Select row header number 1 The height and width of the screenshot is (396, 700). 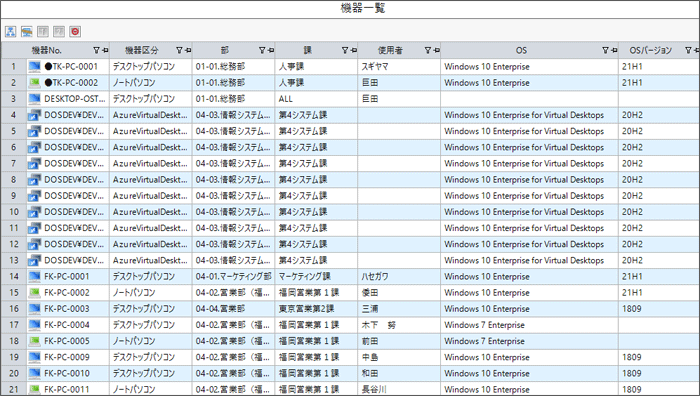tap(14, 67)
